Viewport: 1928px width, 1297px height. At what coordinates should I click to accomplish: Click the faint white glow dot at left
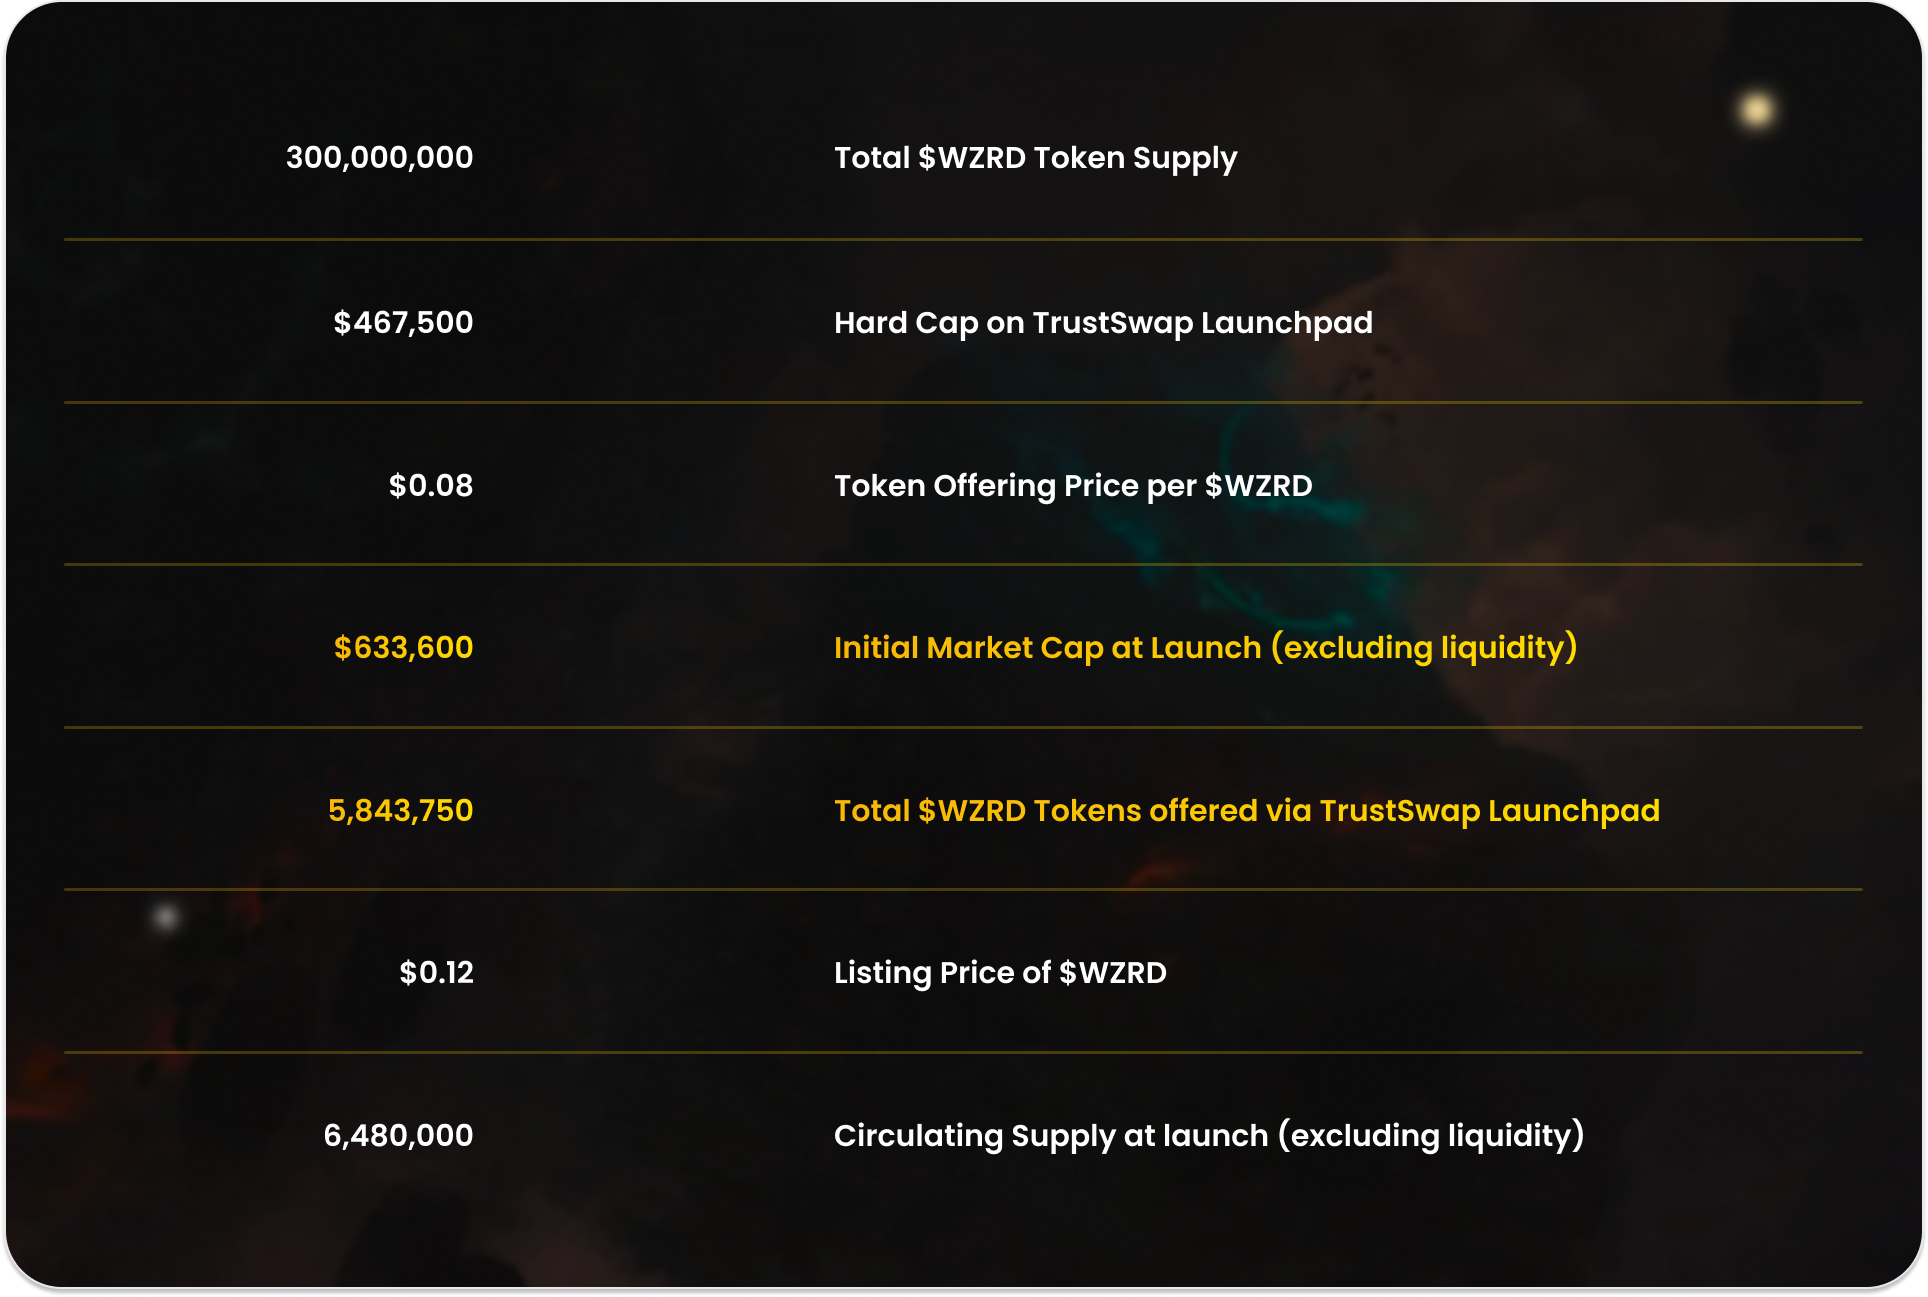[166, 916]
